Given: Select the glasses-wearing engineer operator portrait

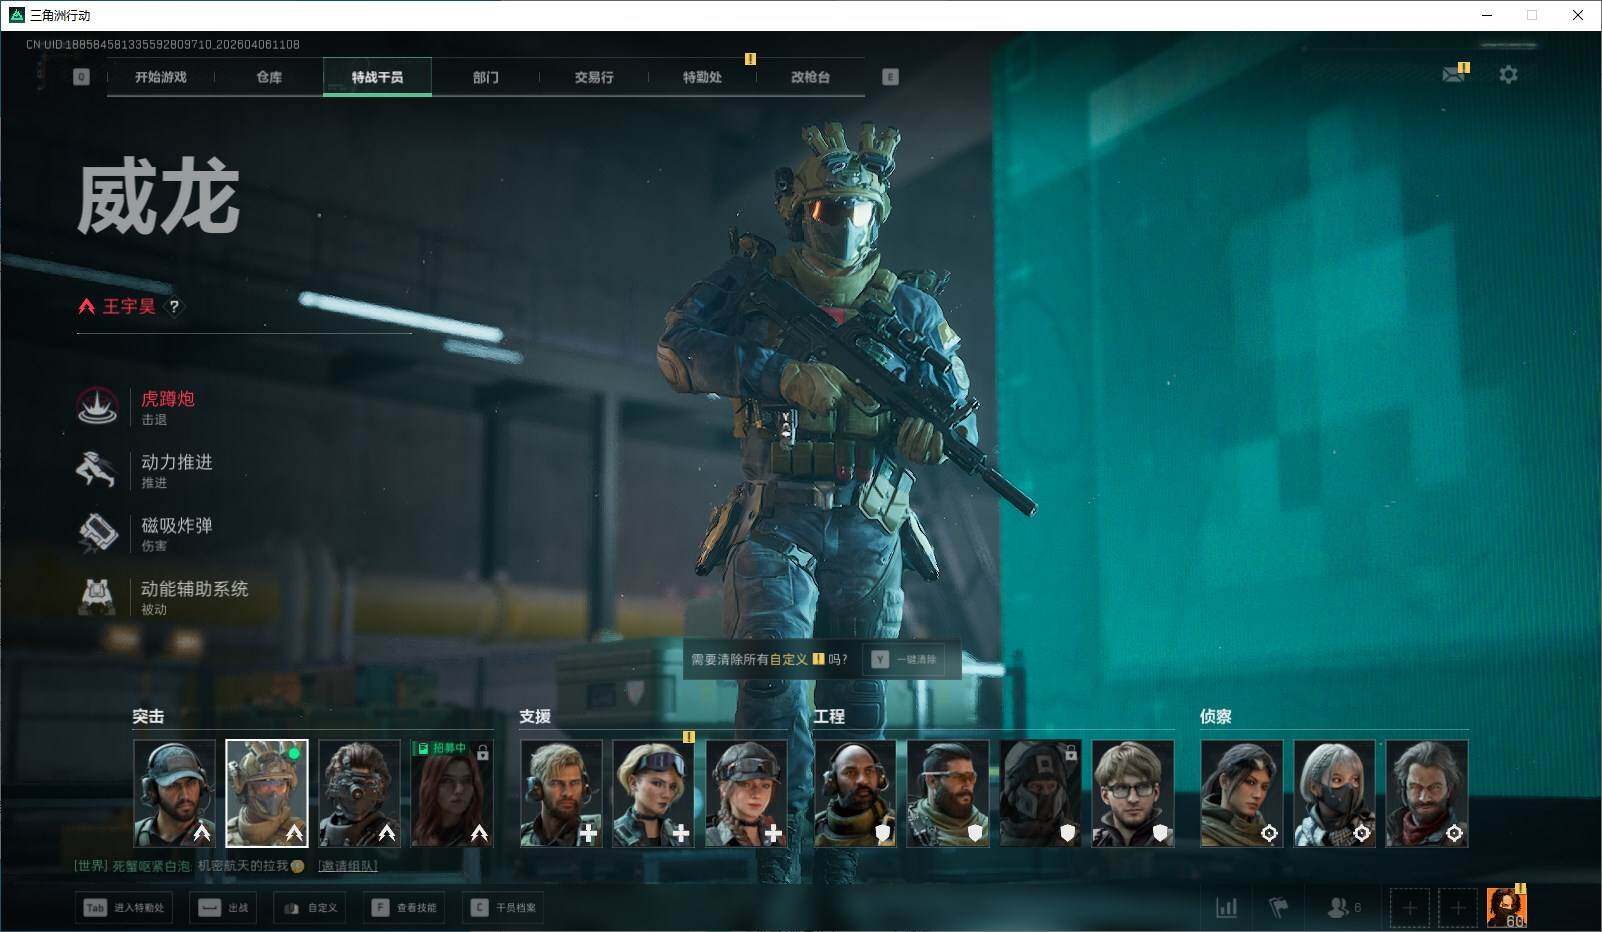Looking at the screenshot, I should [x=1132, y=793].
